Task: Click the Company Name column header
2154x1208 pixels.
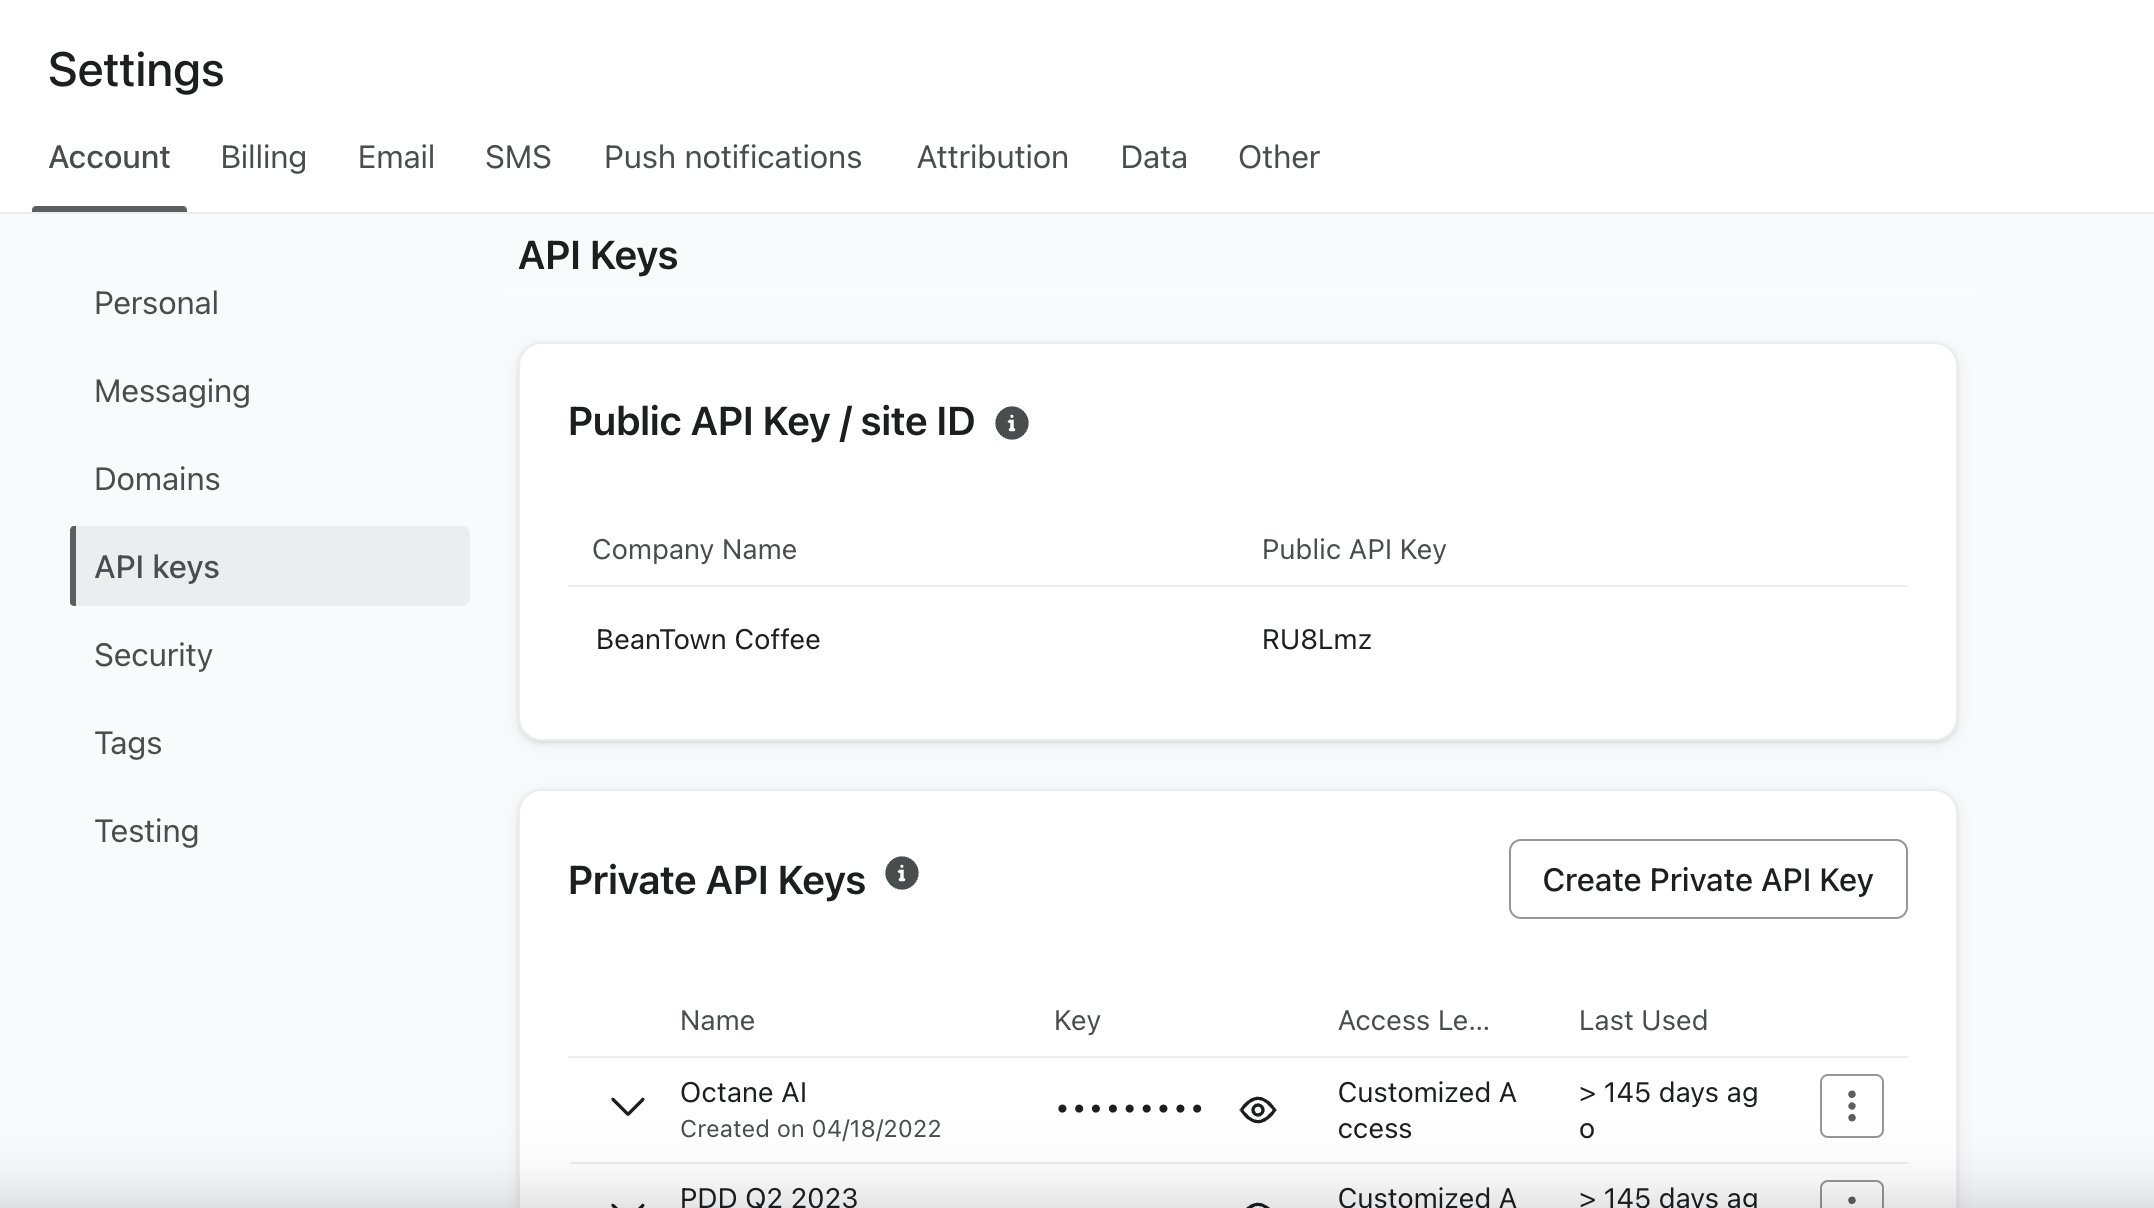Action: pos(694,549)
